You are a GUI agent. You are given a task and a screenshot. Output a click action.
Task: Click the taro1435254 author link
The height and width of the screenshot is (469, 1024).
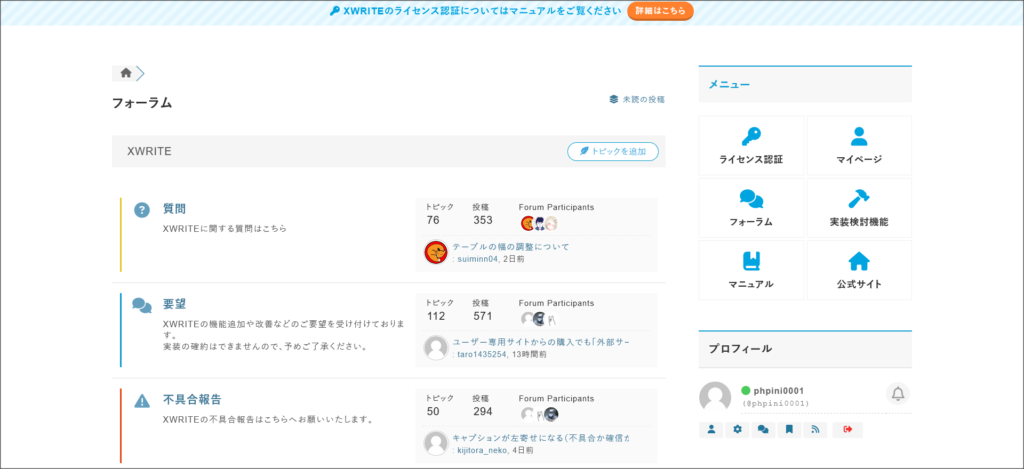(x=482, y=354)
